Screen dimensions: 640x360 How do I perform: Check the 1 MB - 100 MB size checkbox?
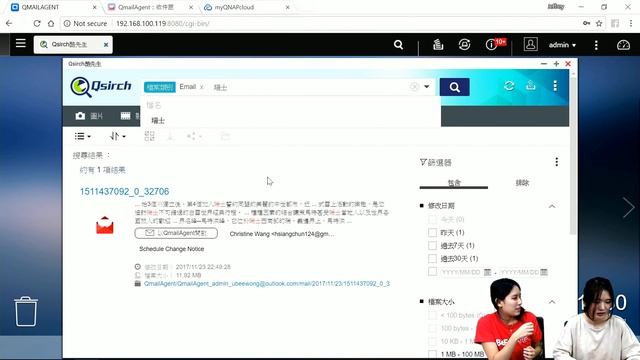click(432, 354)
